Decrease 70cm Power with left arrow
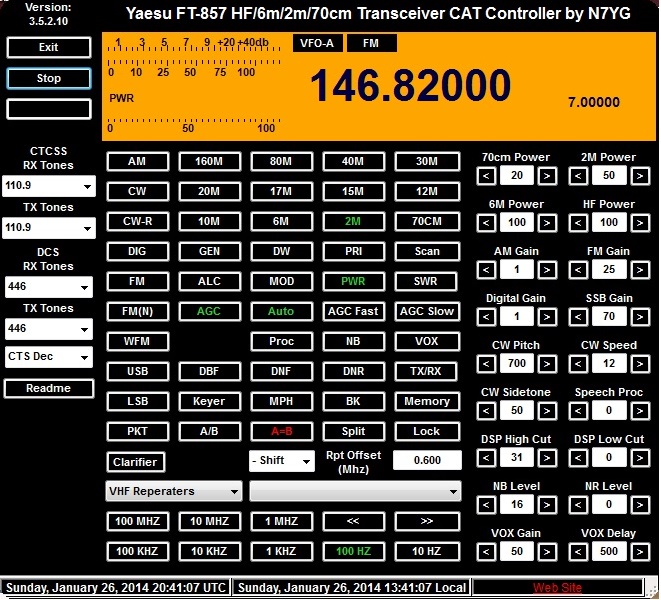The image size is (661, 600). (486, 176)
